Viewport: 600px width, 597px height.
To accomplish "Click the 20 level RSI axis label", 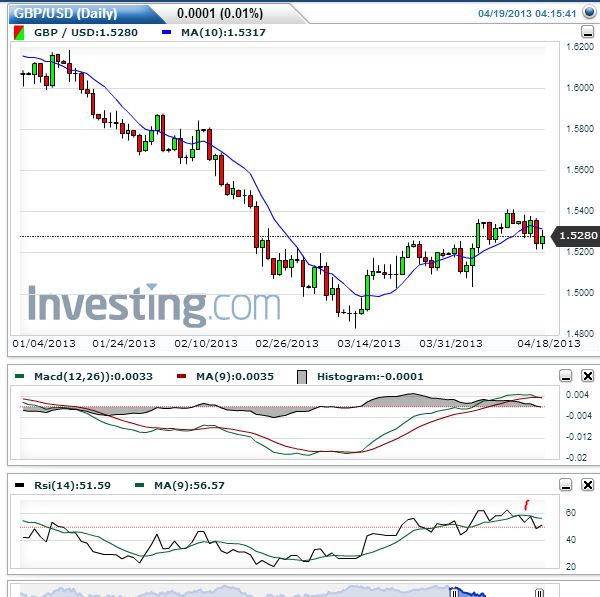I will point(571,567).
